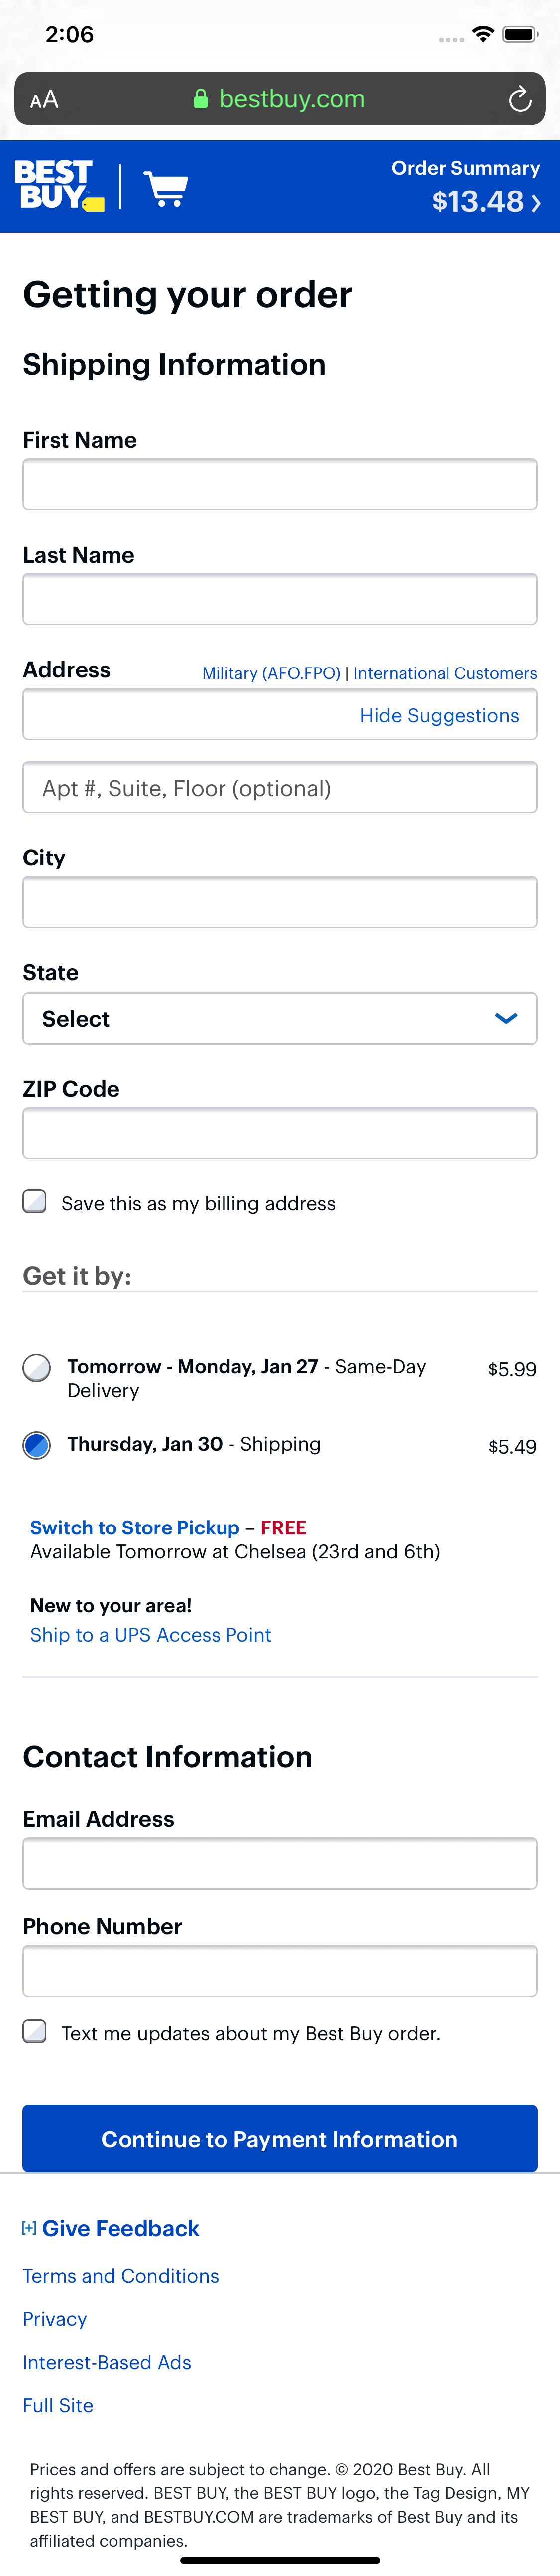Reload the checkout page
The width and height of the screenshot is (560, 2576).
(519, 99)
